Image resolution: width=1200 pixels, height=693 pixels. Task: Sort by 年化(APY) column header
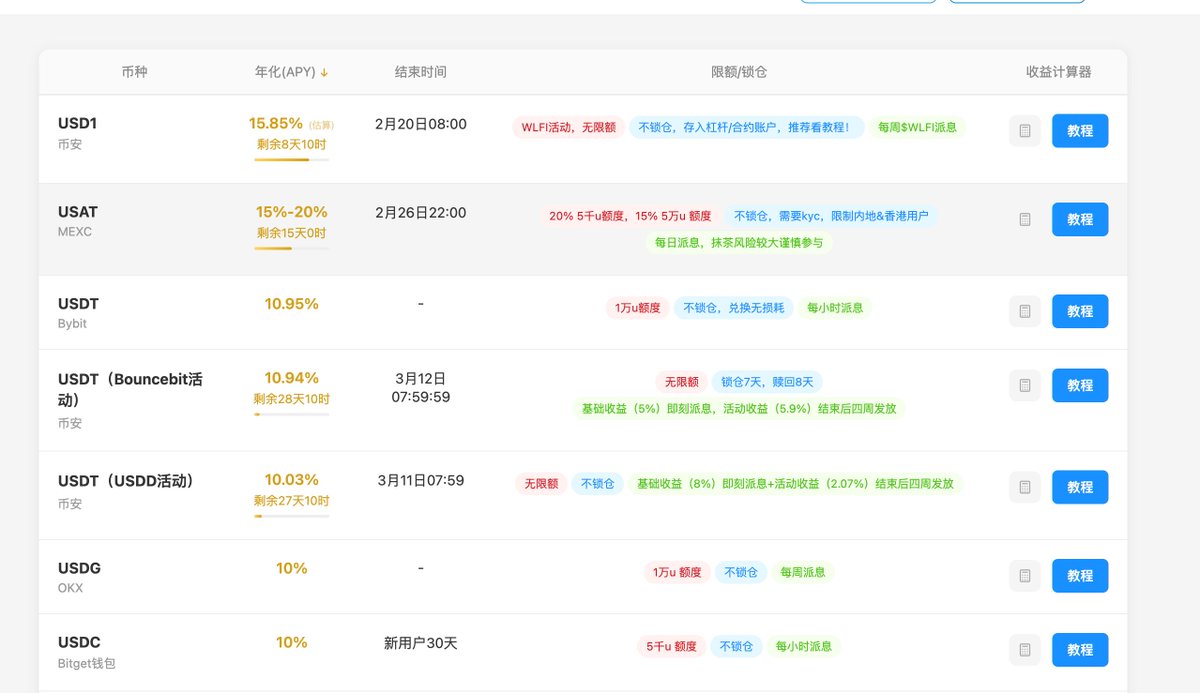point(292,72)
